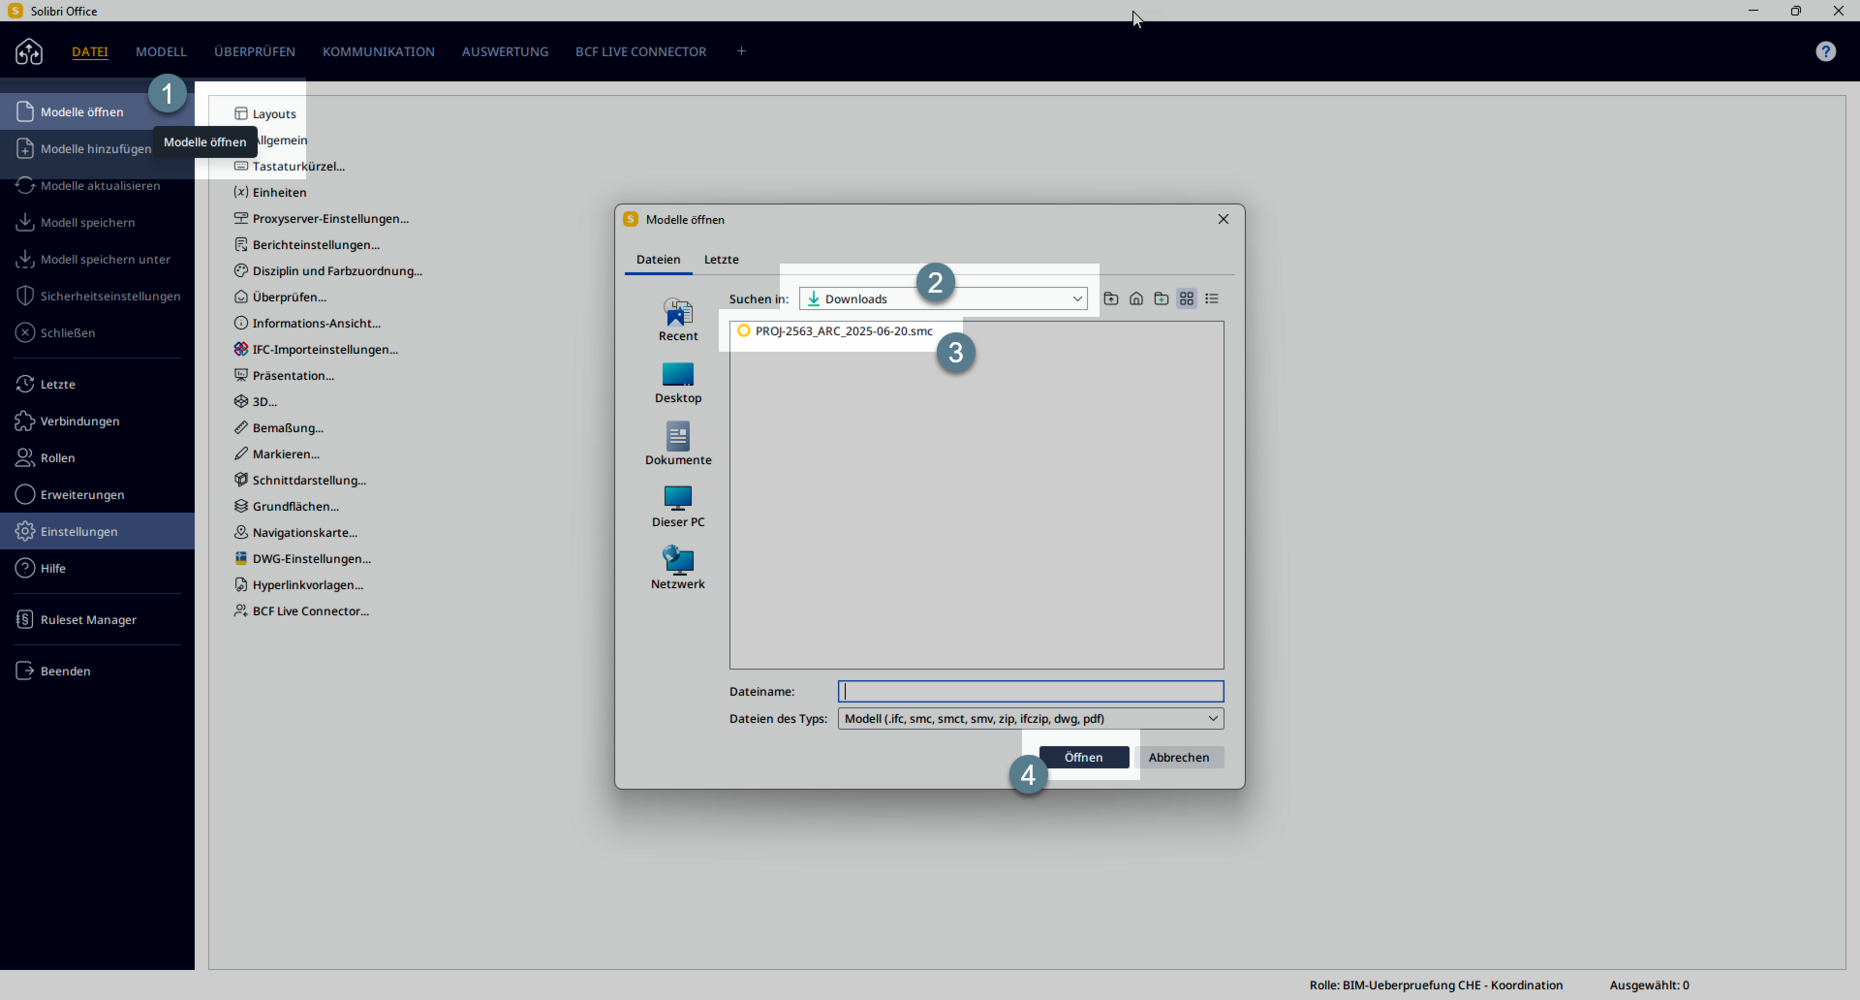
Task: Open the Help question mark
Action: pos(1825,51)
